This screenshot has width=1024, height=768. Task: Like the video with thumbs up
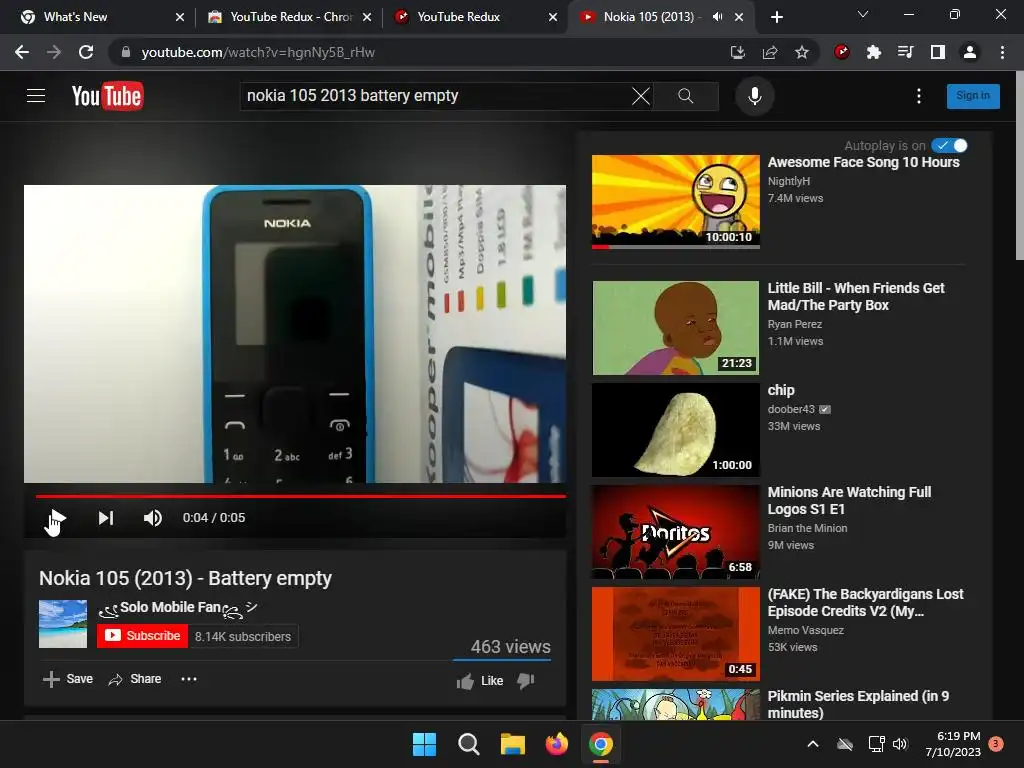point(480,681)
